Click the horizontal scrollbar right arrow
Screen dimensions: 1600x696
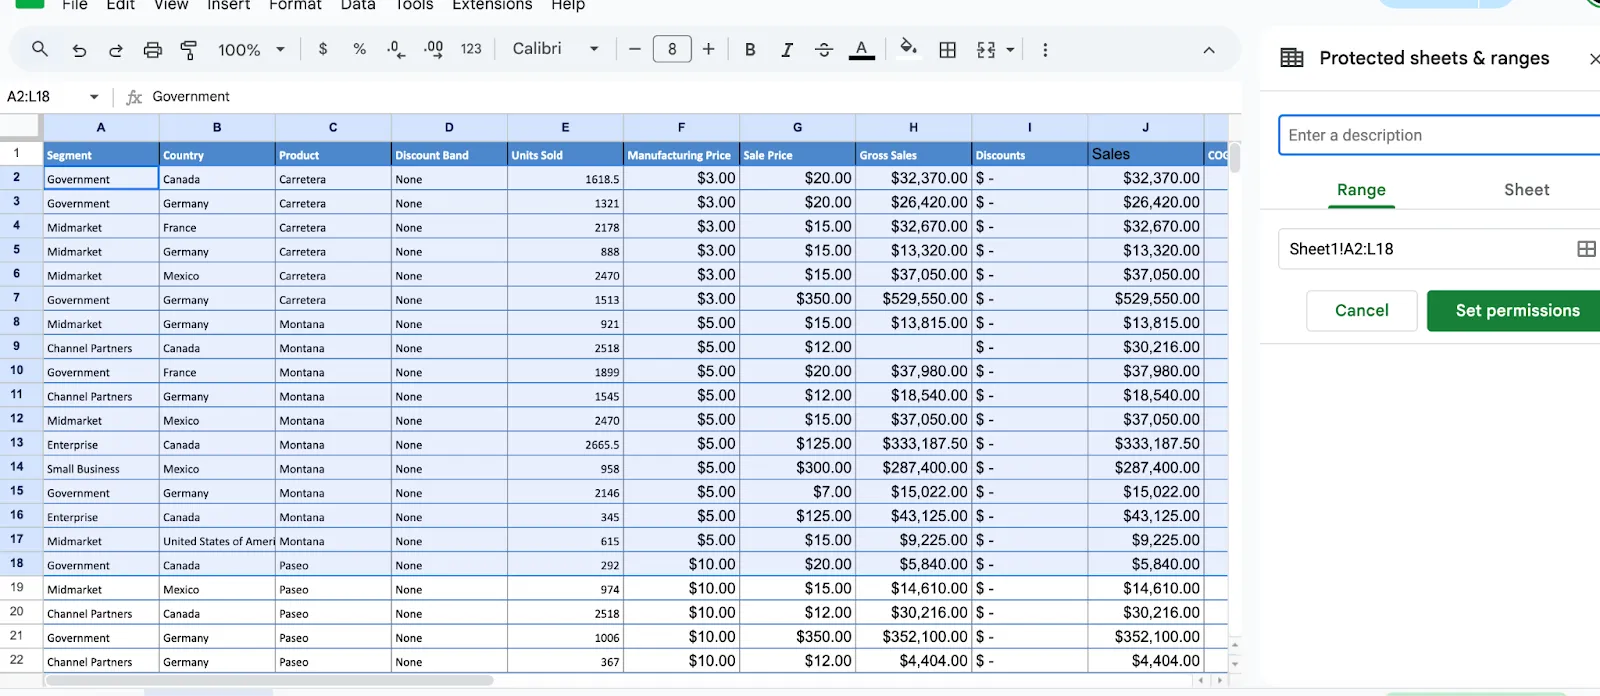click(x=1218, y=680)
